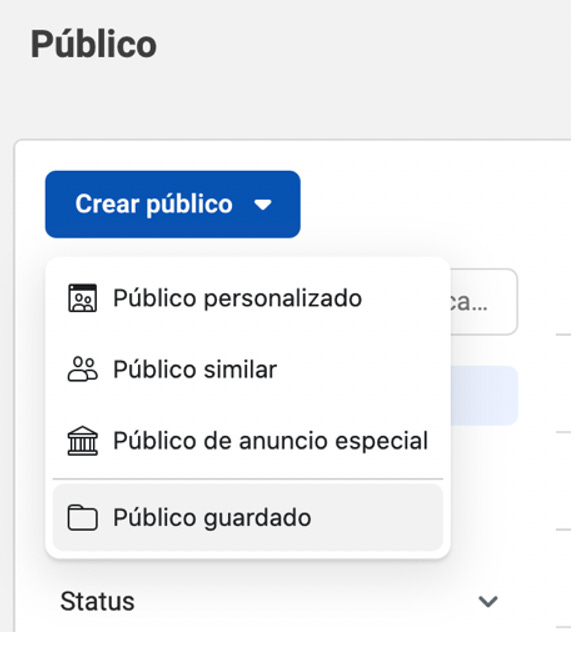574x648 pixels.
Task: Open the Crear público dropdown button
Action: pos(173,204)
